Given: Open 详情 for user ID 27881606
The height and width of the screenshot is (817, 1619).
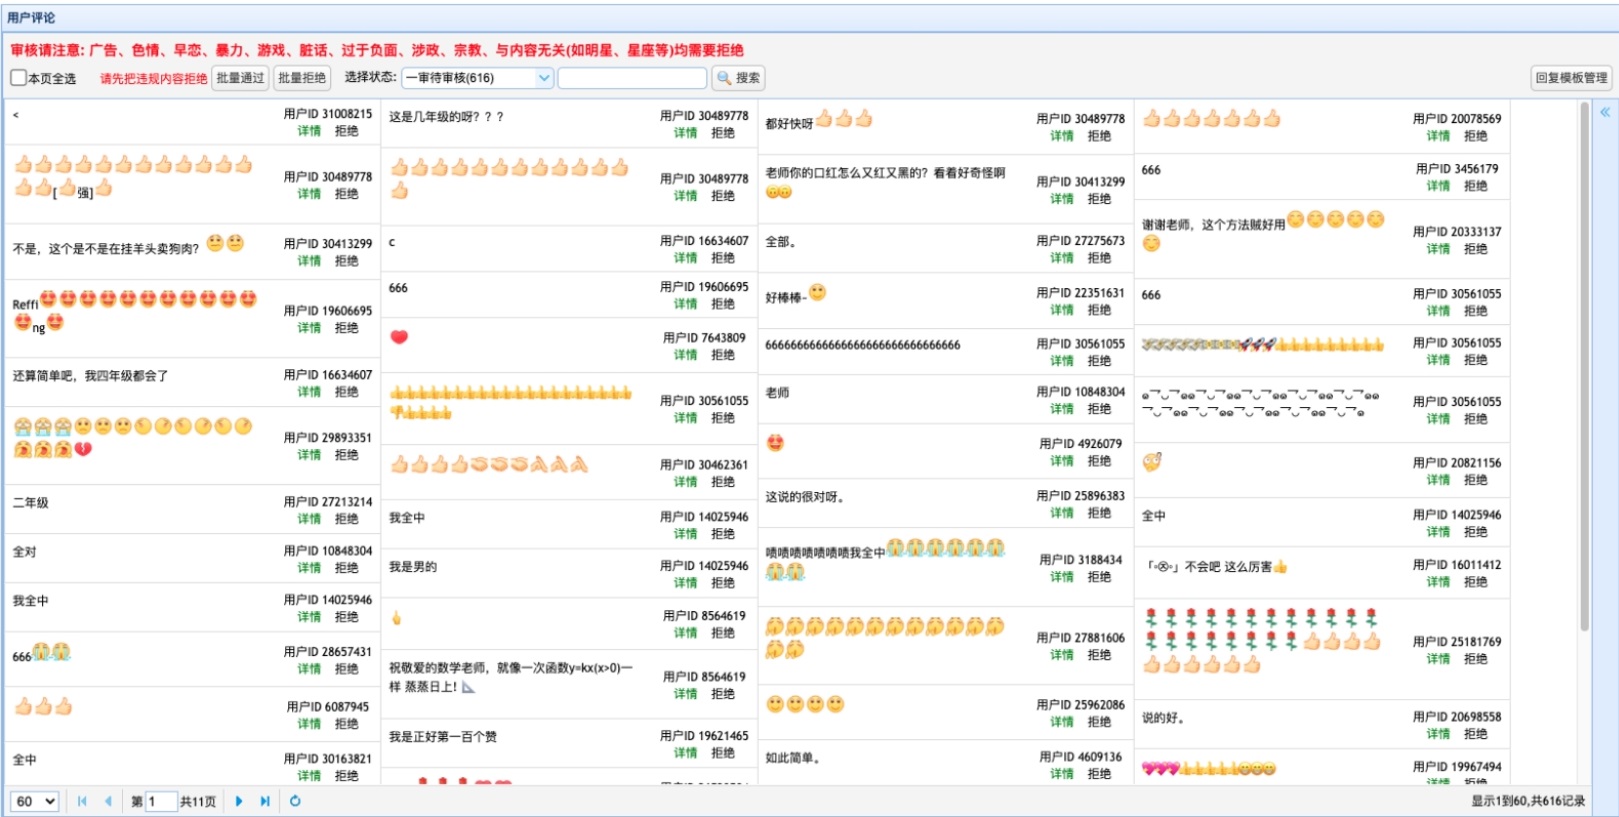Looking at the screenshot, I should 1062,655.
